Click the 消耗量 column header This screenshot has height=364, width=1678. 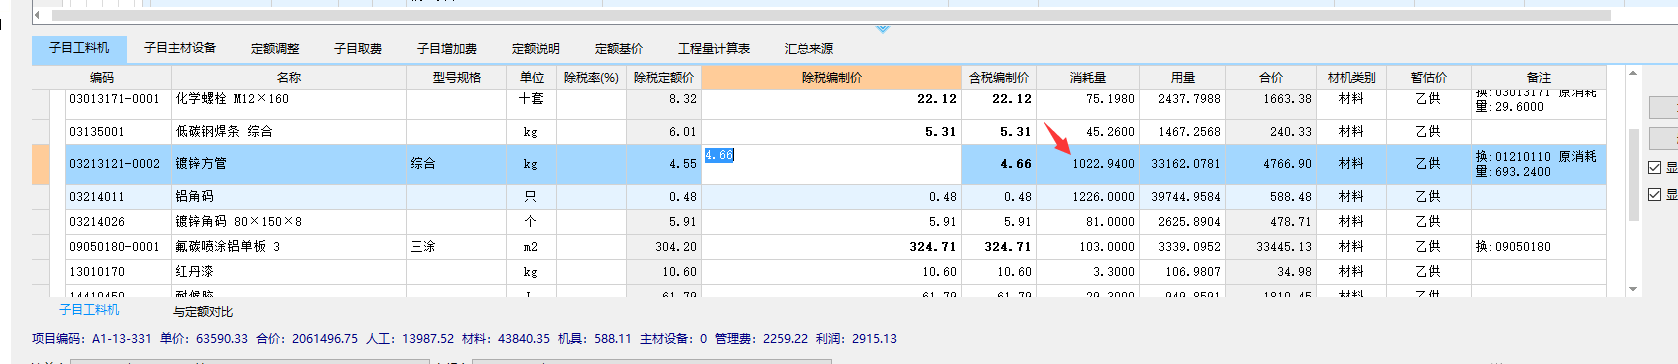1088,77
